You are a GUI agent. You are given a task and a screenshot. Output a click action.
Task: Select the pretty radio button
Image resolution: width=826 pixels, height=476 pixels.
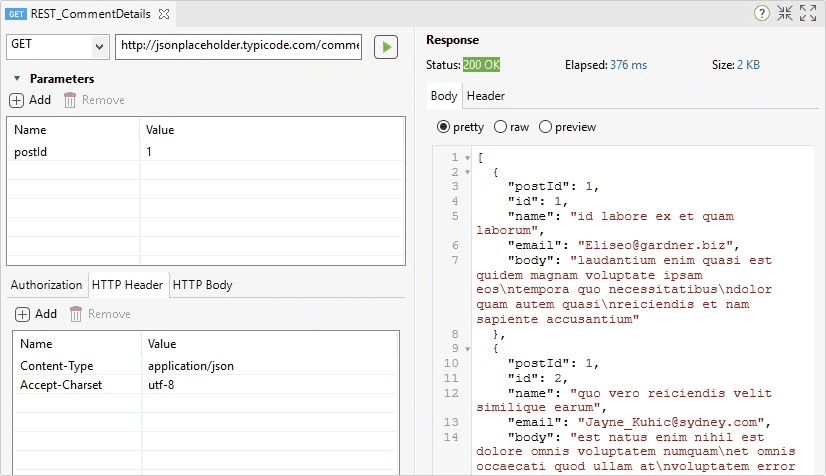coord(443,127)
